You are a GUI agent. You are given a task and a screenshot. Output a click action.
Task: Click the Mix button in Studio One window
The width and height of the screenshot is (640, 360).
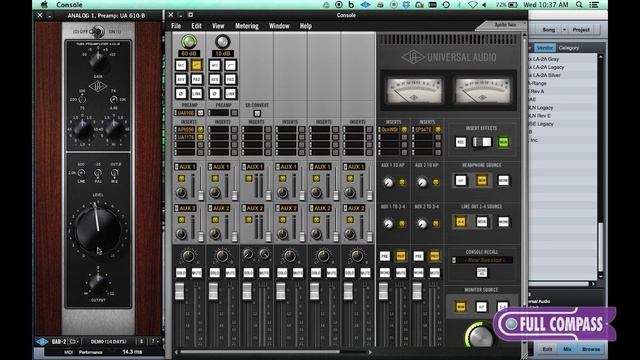567,349
